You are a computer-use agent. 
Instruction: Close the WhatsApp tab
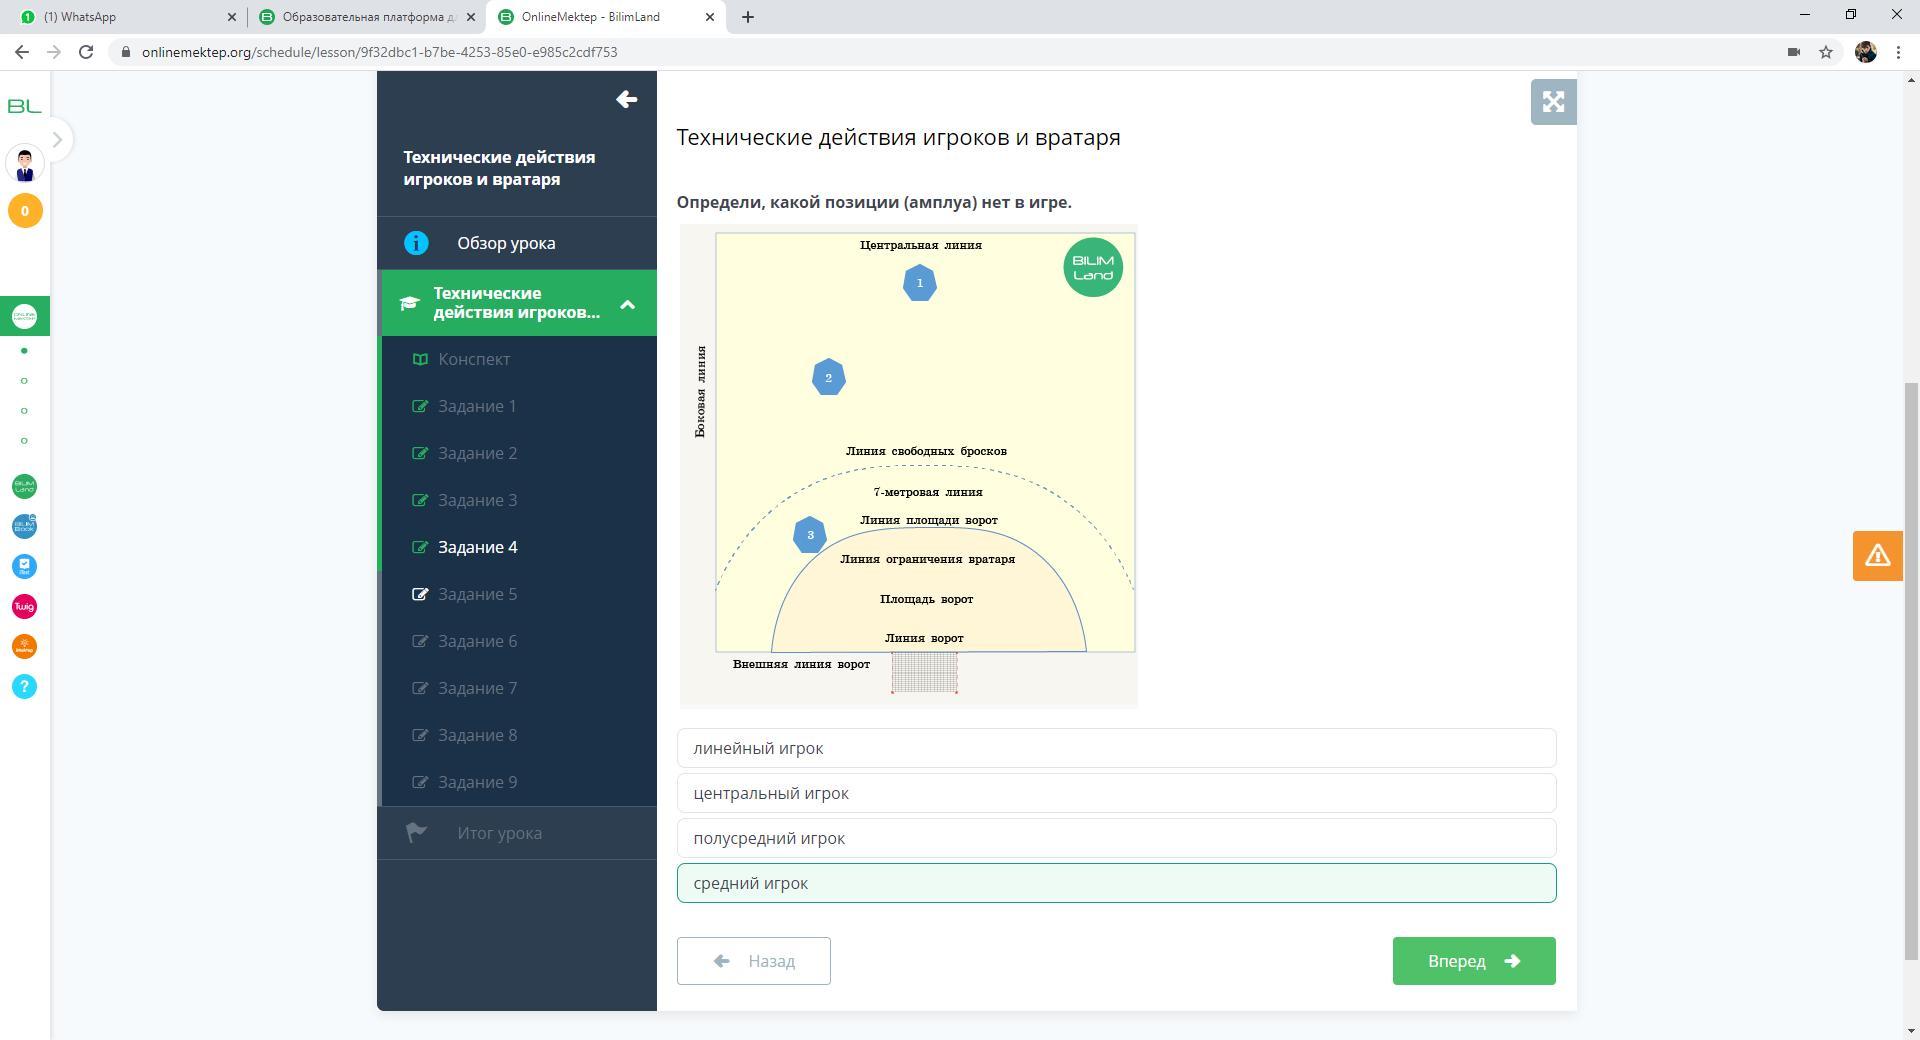point(232,17)
